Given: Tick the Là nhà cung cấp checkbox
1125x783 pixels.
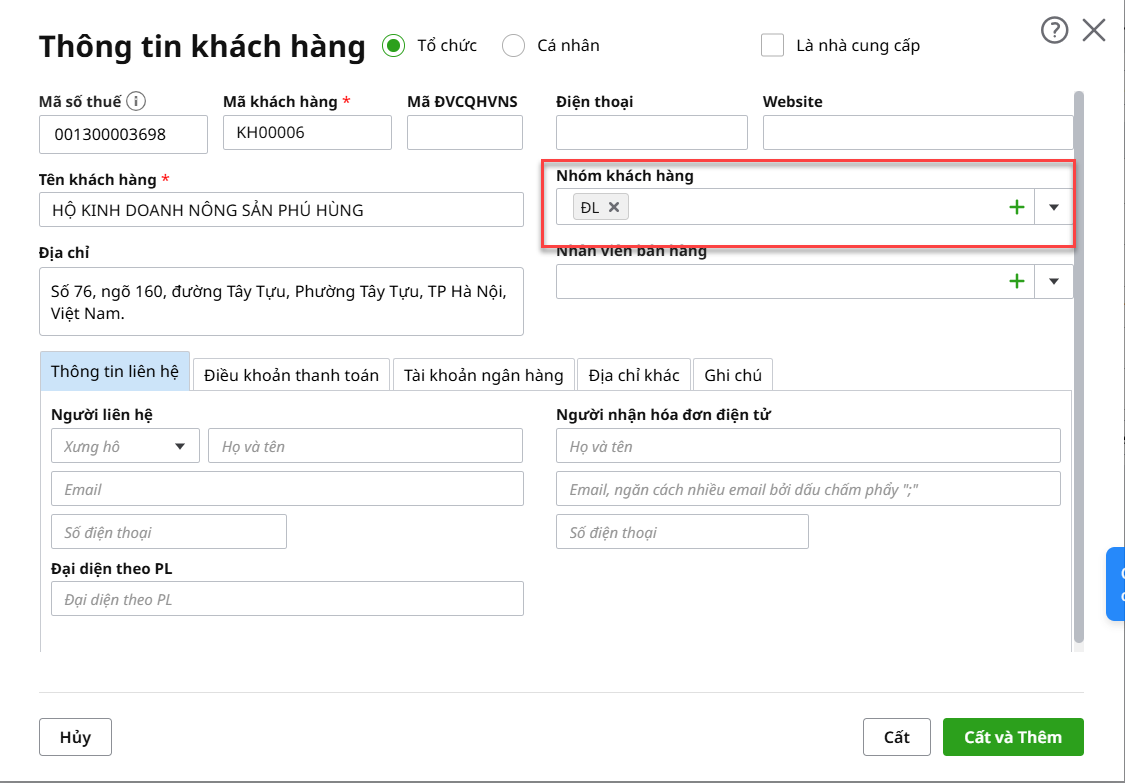Looking at the screenshot, I should coord(772,45).
